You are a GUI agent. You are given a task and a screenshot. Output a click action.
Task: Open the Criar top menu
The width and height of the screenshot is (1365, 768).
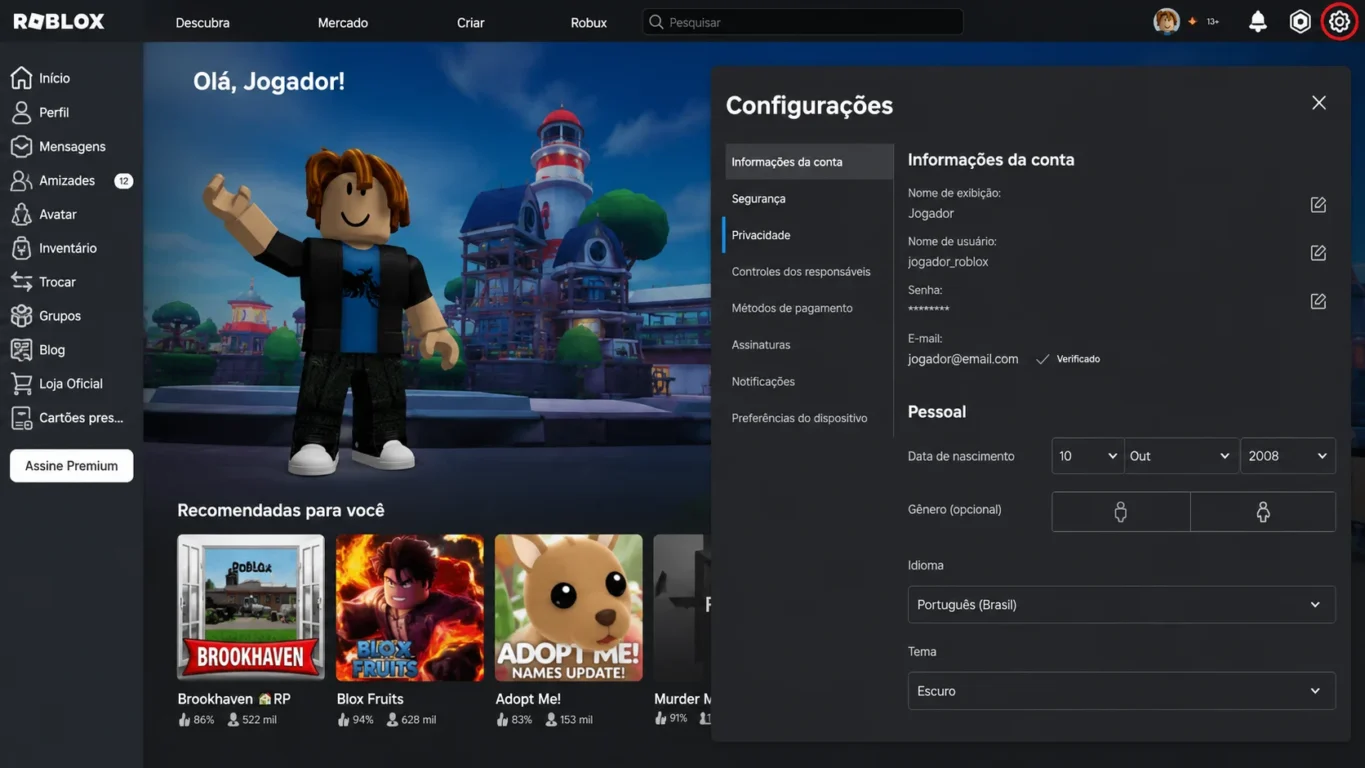click(471, 22)
